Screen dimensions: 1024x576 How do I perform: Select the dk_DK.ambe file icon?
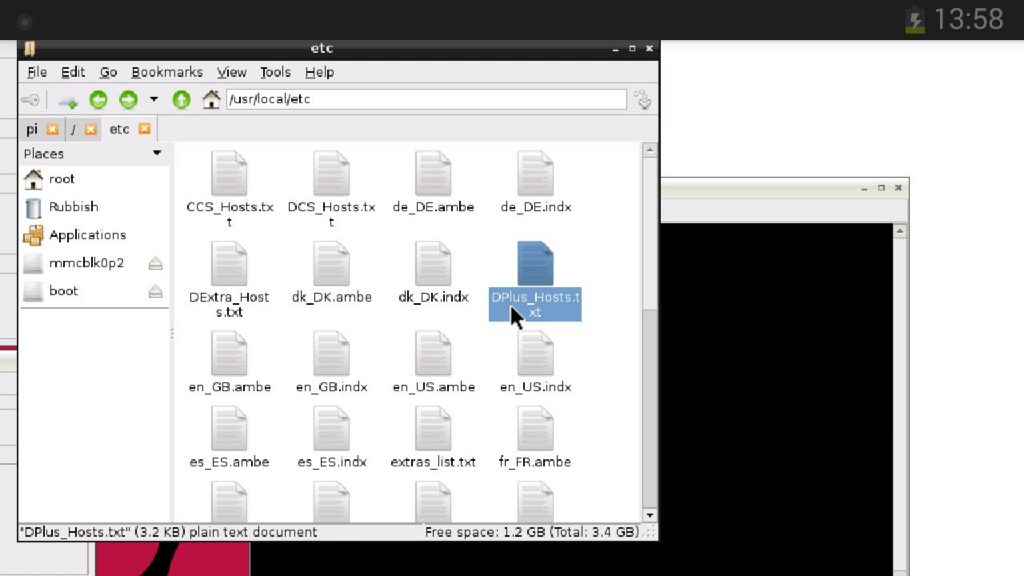(331, 264)
